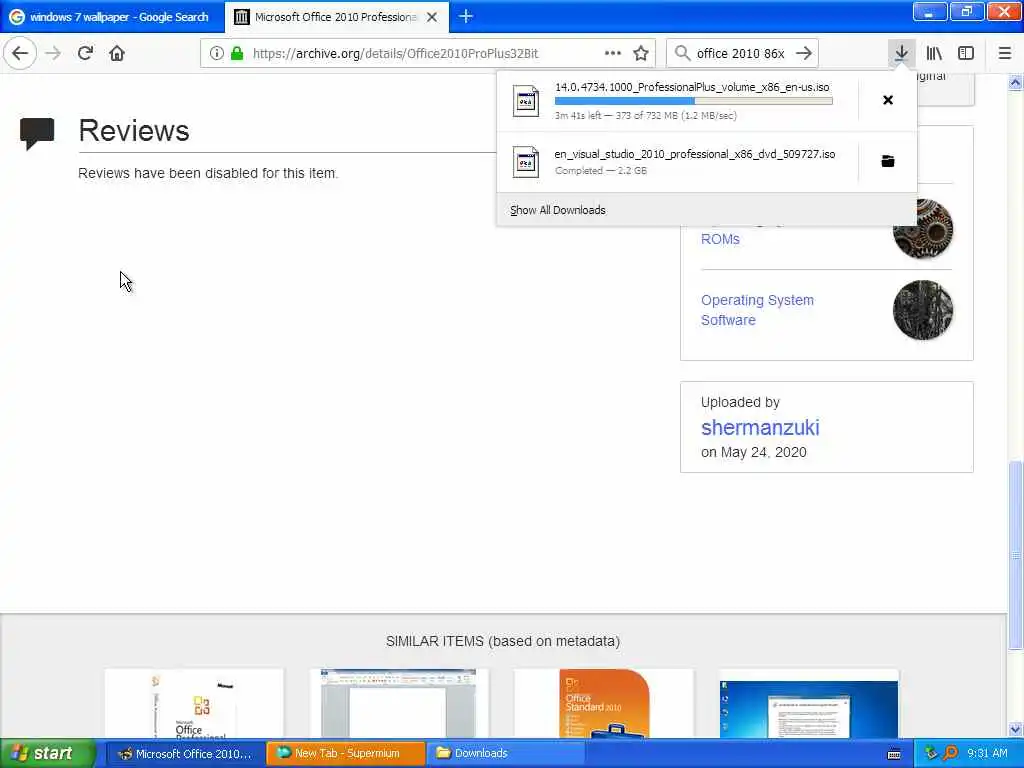Open page actions three-dot menu

pyautogui.click(x=613, y=54)
